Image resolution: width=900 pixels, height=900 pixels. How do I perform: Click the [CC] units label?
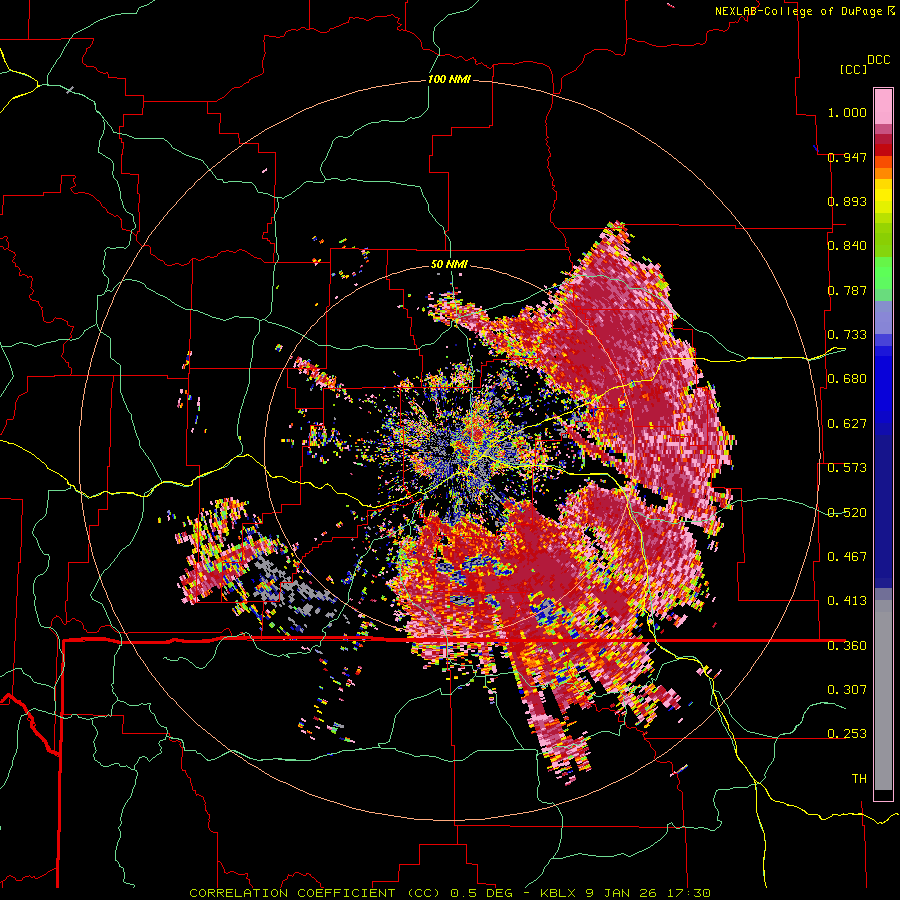[854, 69]
